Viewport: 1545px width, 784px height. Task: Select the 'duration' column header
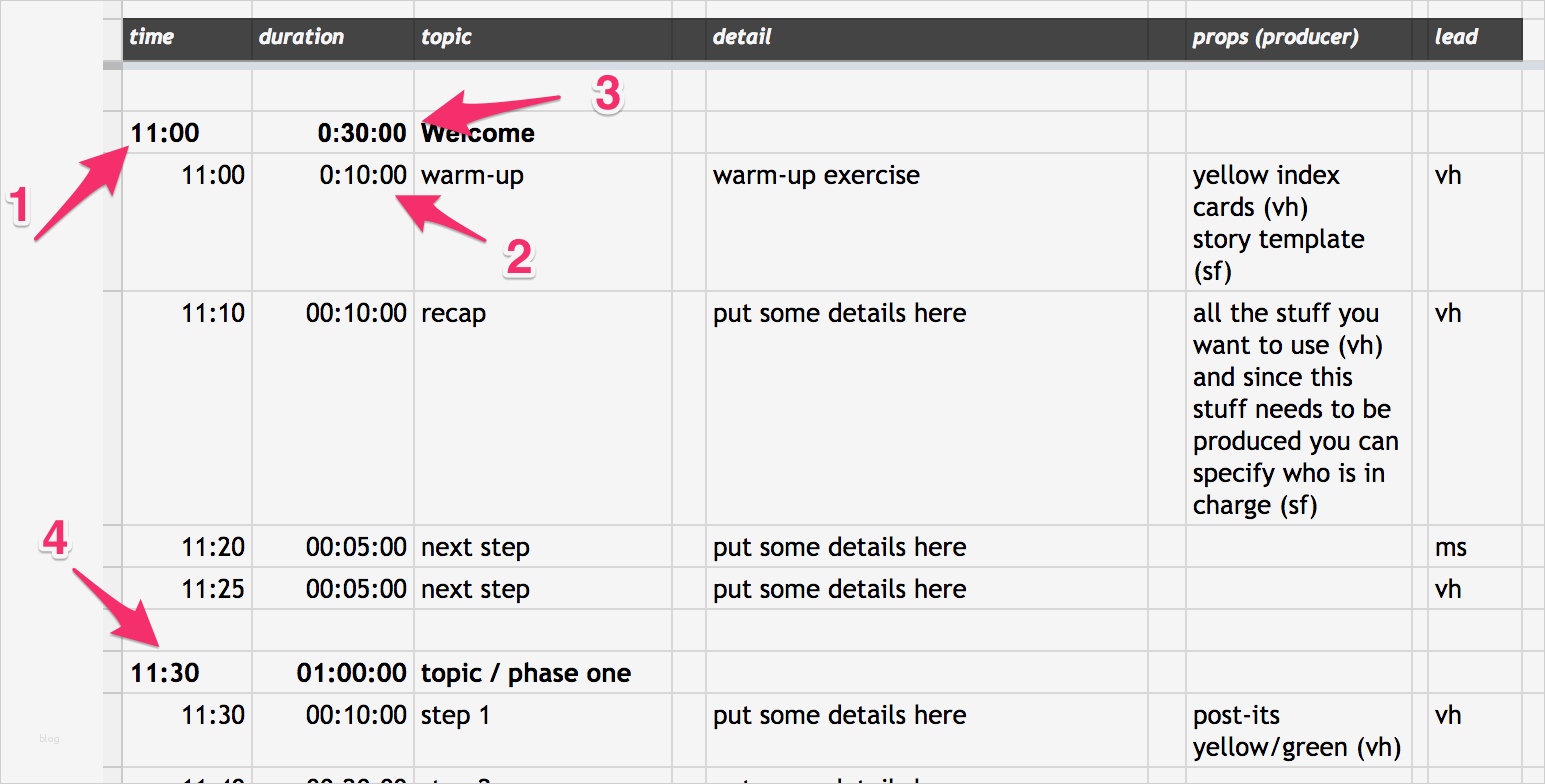[x=301, y=38]
